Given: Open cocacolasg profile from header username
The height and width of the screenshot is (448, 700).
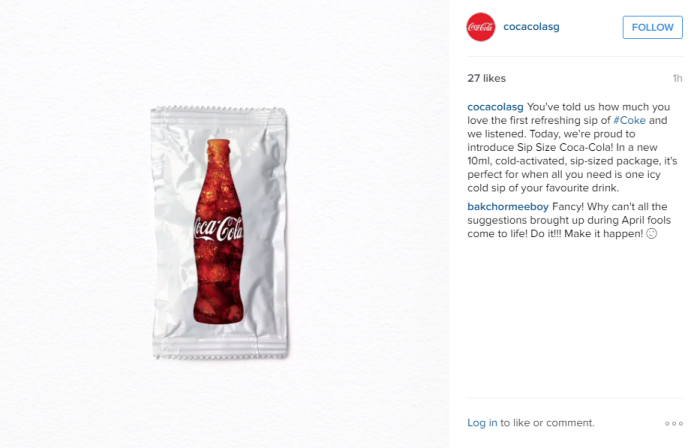Looking at the screenshot, I should tap(531, 27).
